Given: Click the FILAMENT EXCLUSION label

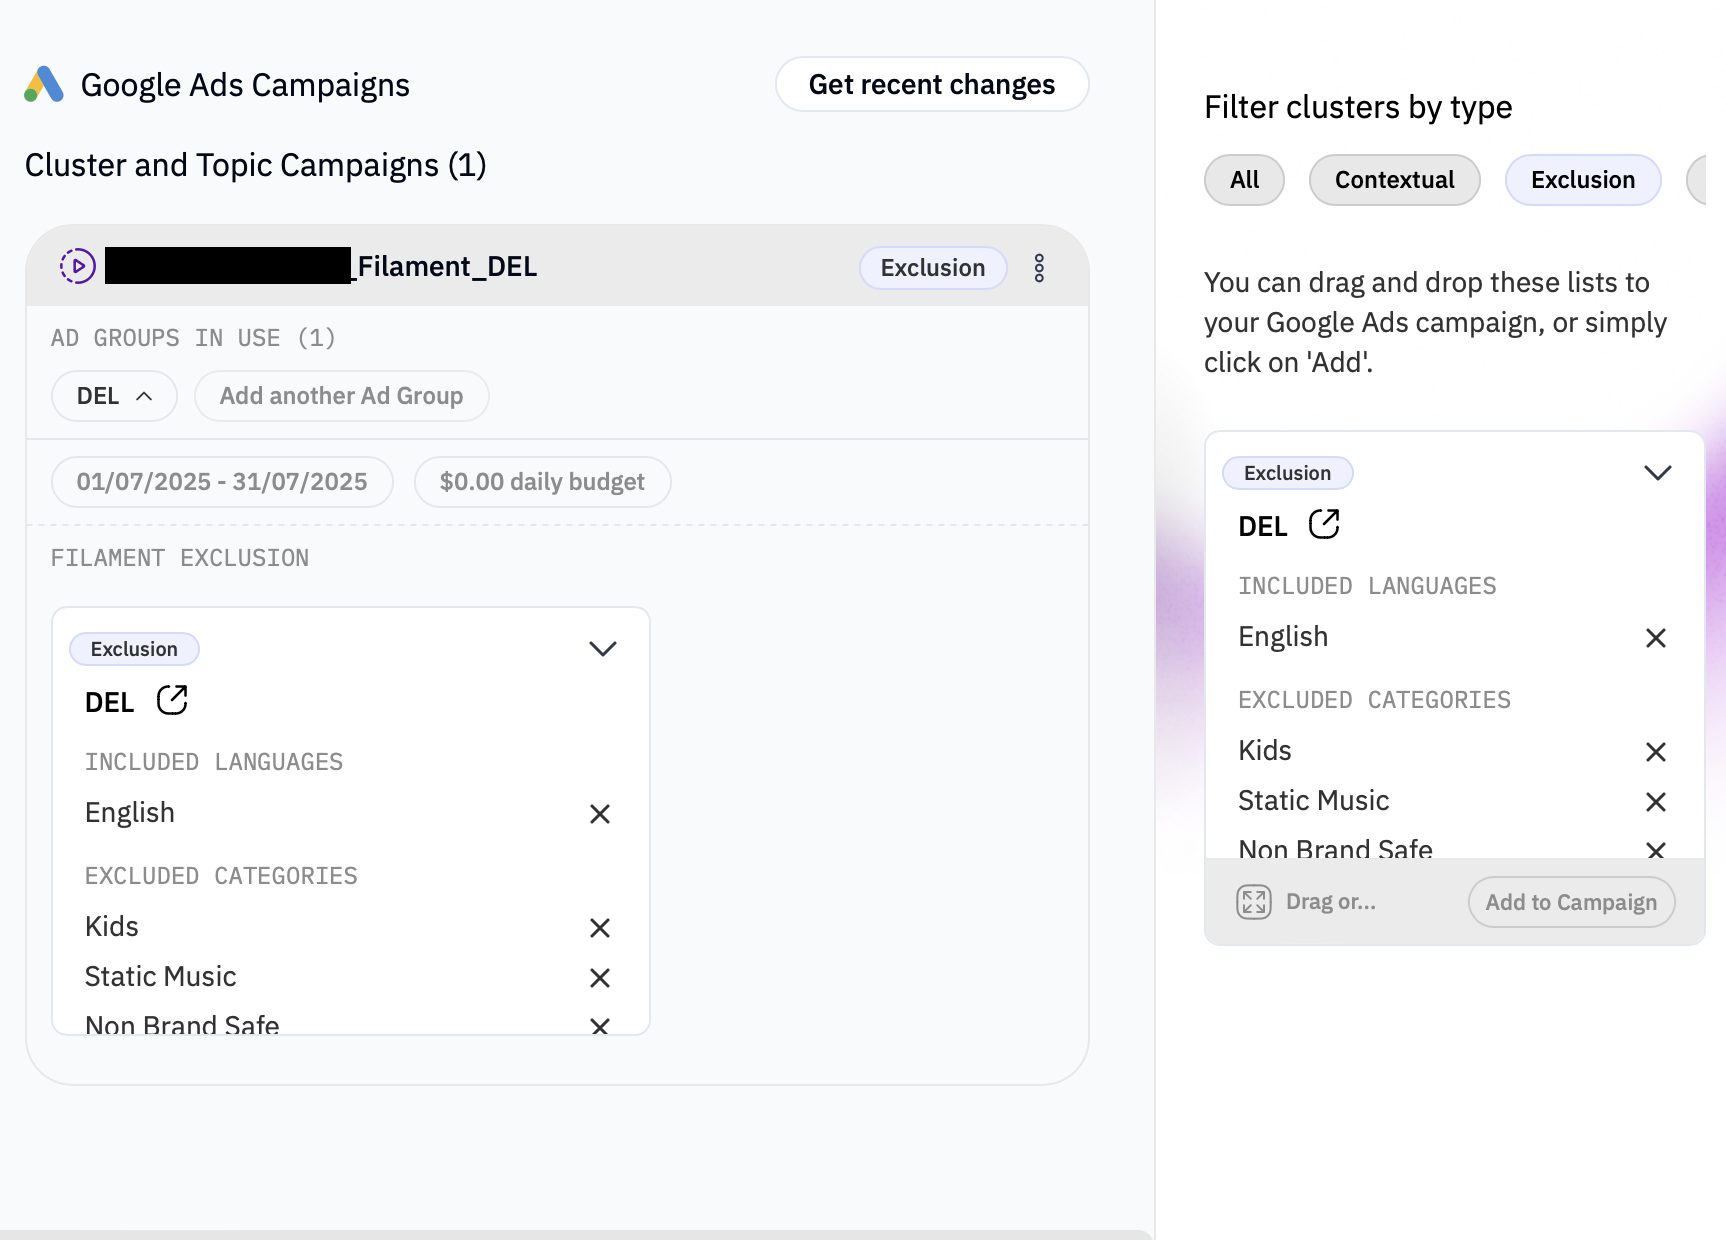Looking at the screenshot, I should tap(180, 558).
